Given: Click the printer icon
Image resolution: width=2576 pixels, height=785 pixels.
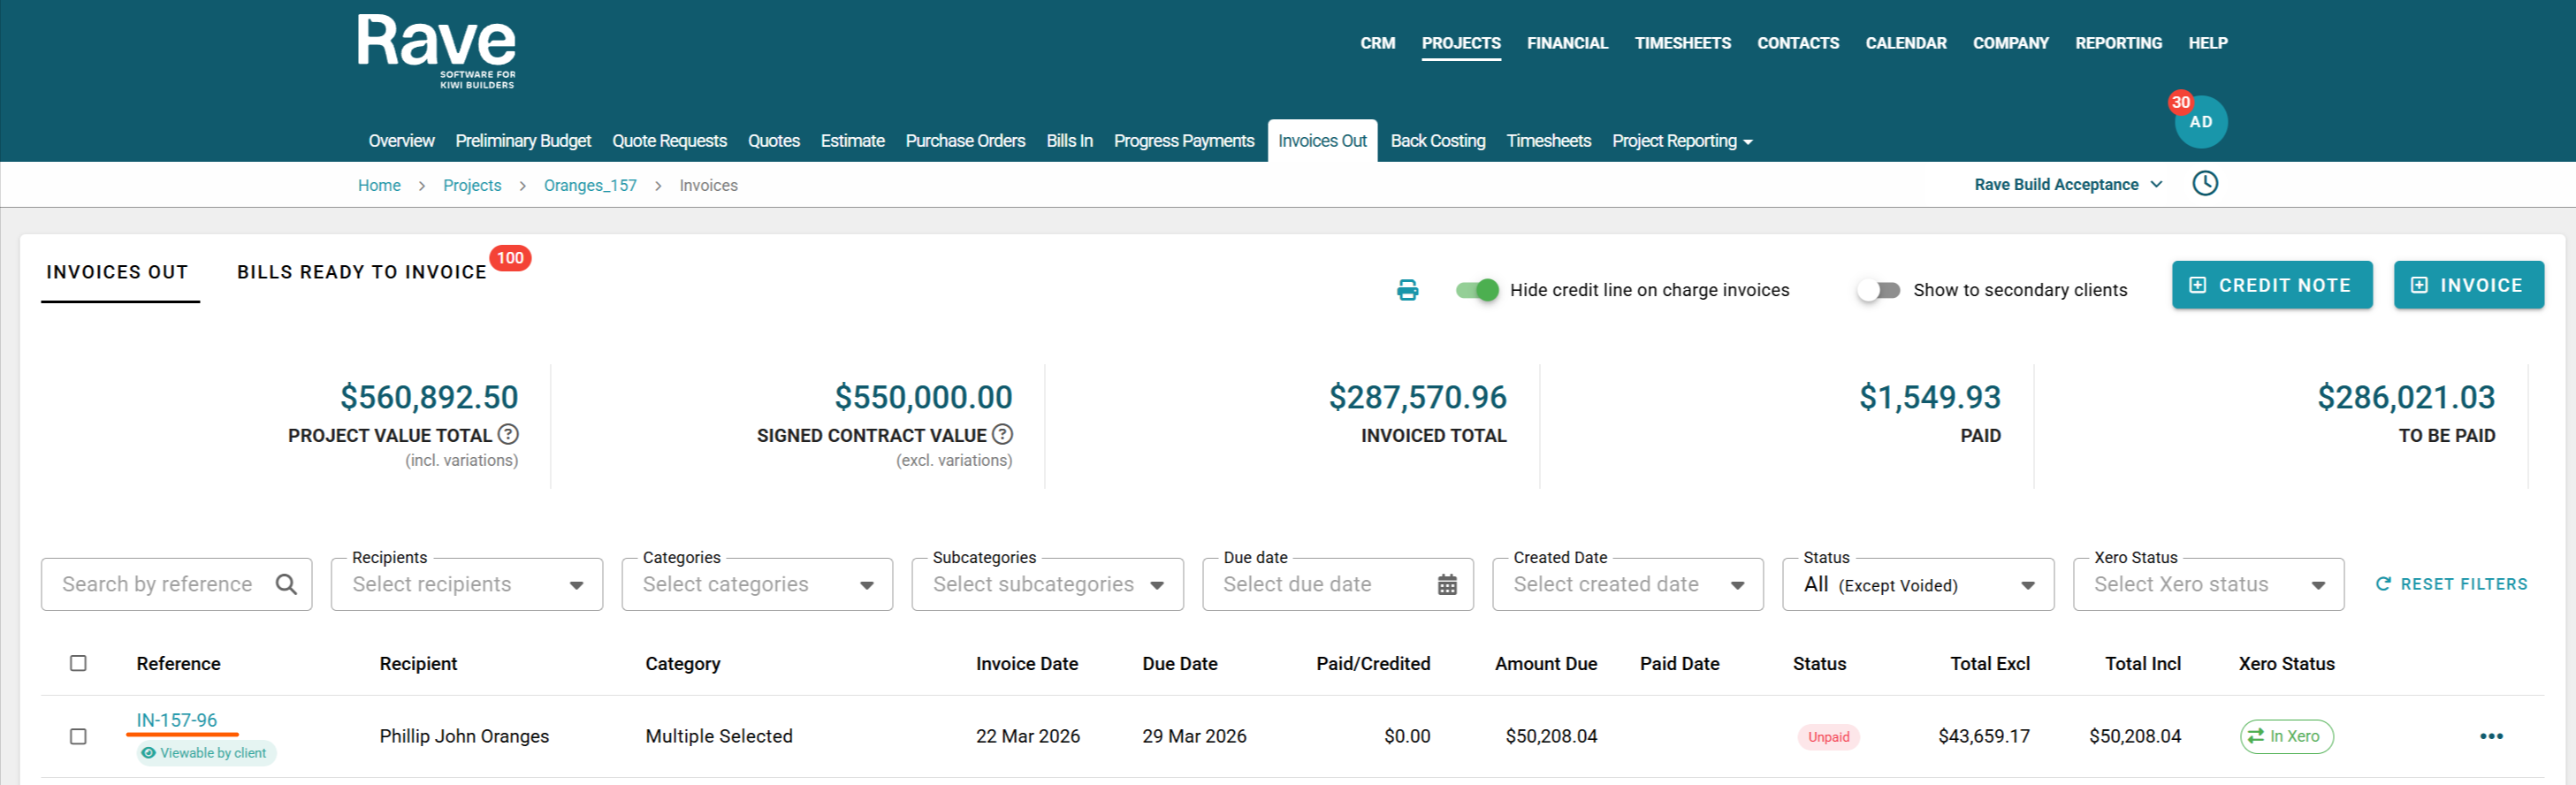Looking at the screenshot, I should point(1407,290).
